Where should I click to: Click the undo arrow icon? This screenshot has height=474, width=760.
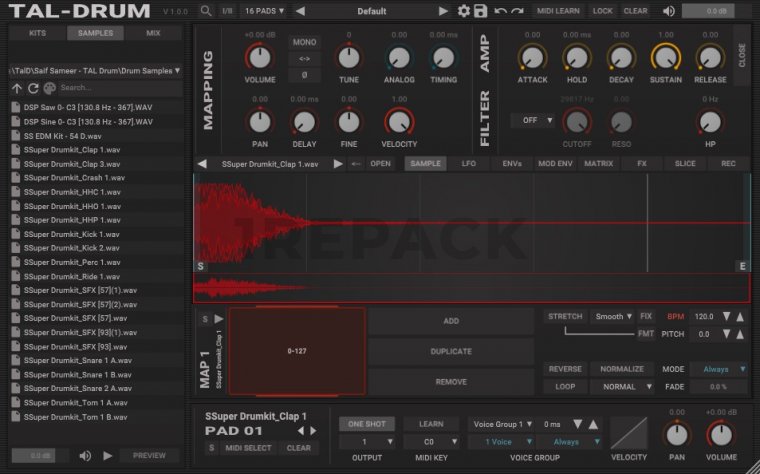(499, 11)
